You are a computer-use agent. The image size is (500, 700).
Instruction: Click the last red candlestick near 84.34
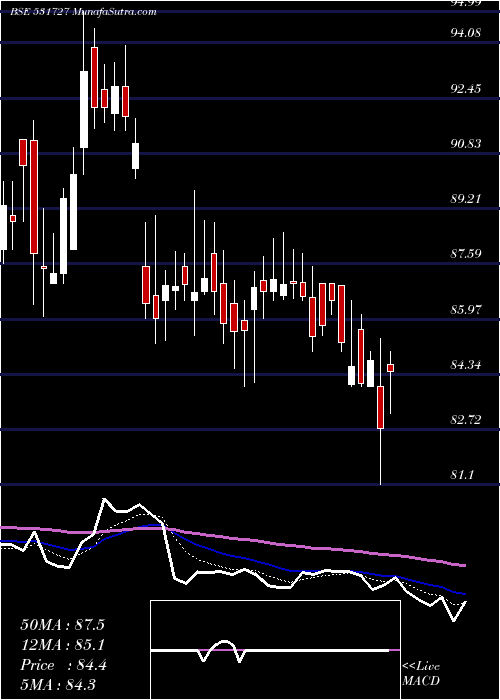[391, 368]
